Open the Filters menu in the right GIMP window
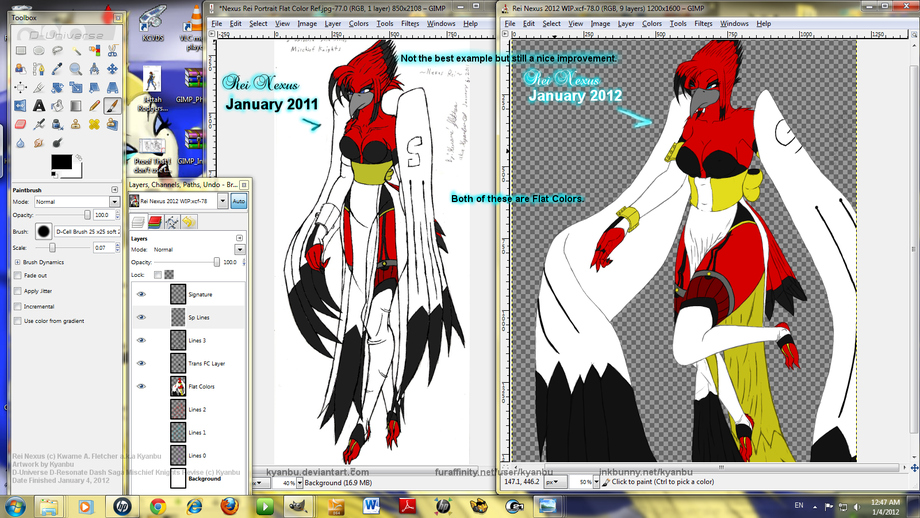 (703, 23)
